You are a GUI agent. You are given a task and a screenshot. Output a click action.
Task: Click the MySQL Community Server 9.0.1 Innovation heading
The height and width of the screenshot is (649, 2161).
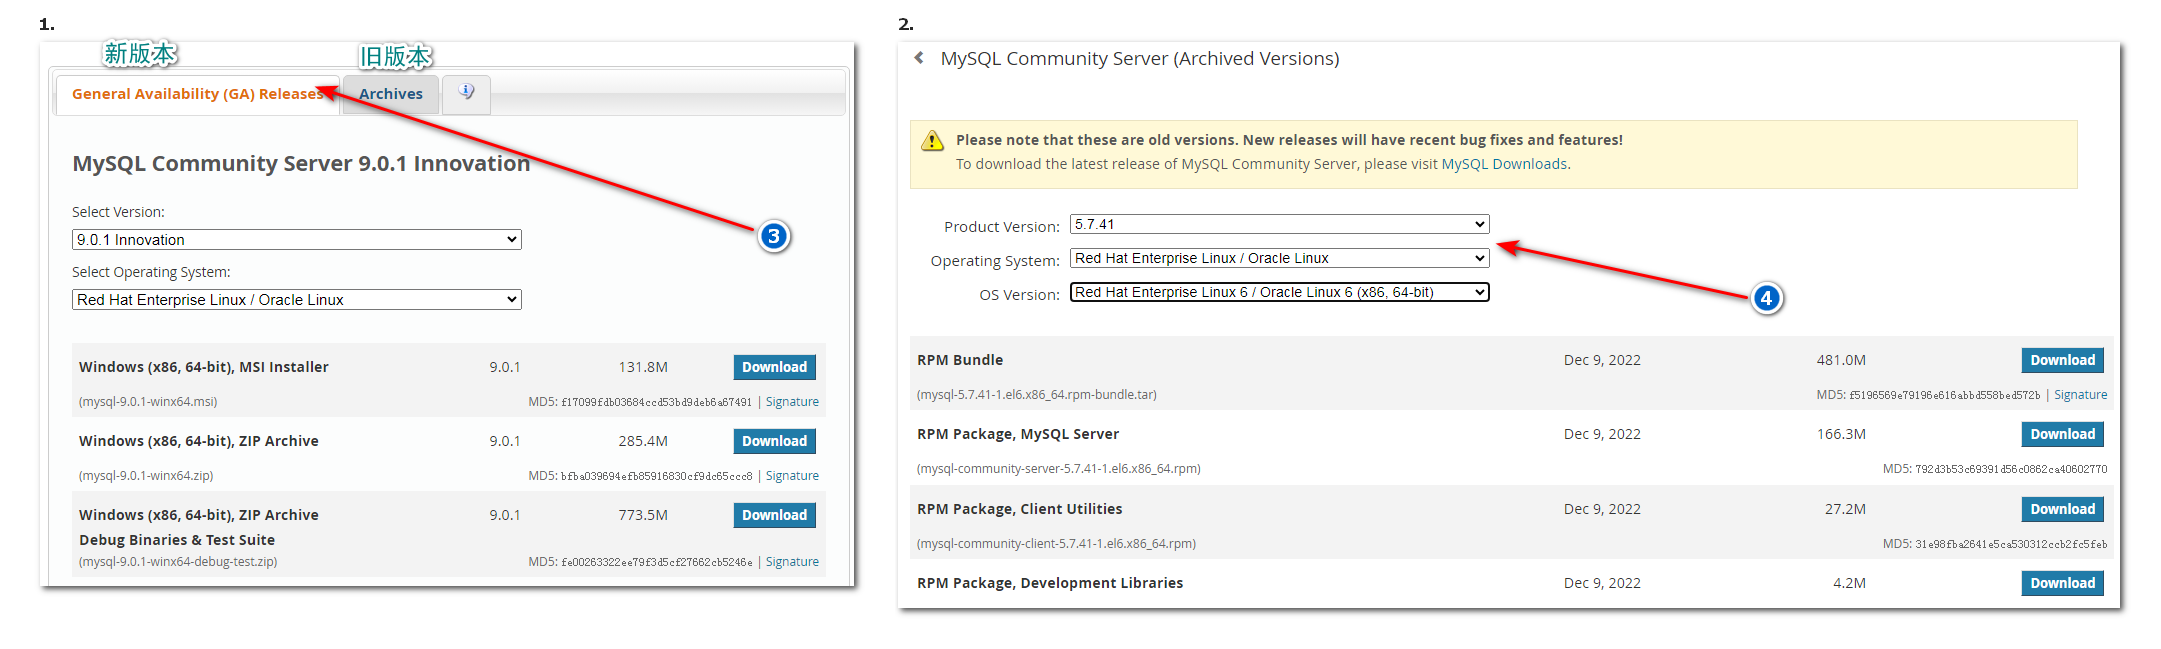click(x=301, y=164)
